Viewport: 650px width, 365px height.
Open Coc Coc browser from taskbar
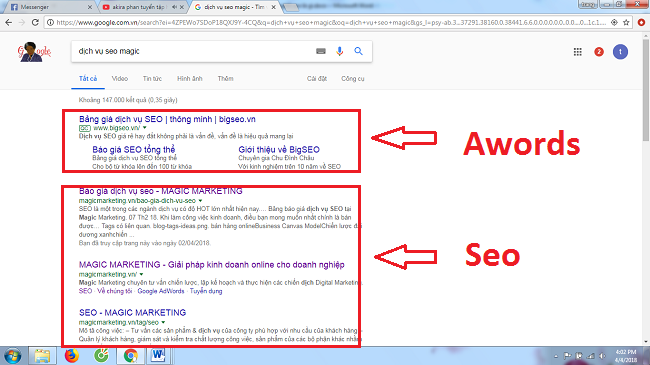101,356
